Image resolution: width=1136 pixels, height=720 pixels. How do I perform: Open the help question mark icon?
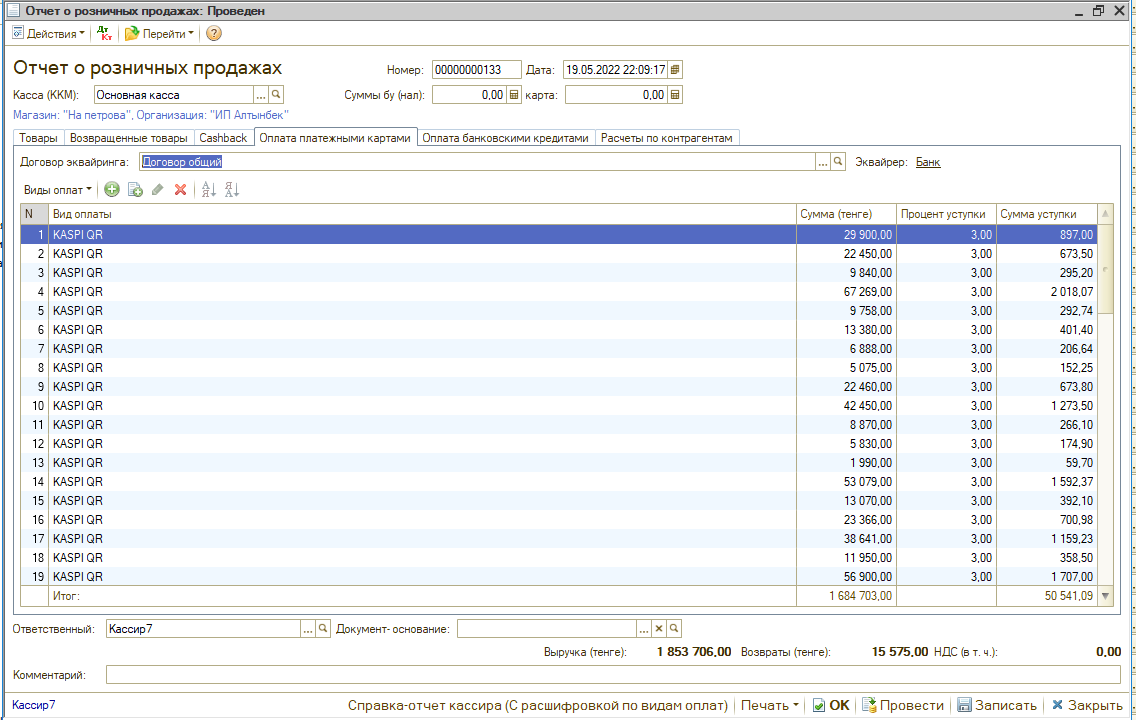click(213, 33)
